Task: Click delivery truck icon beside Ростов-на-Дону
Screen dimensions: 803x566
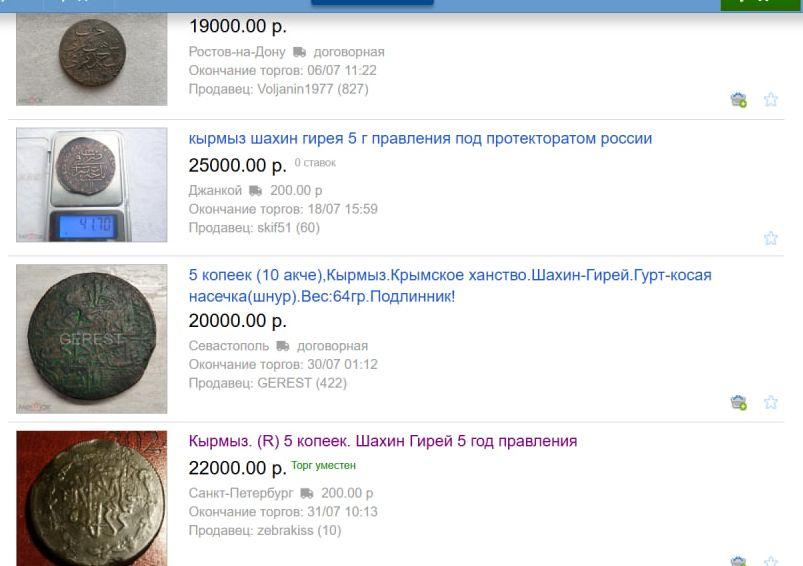Action: point(299,52)
